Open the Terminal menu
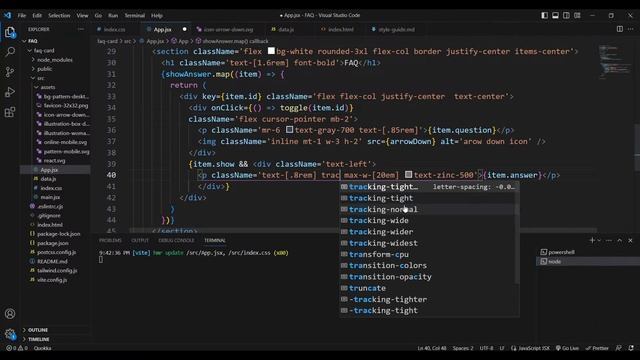This screenshot has height=360, width=640. (x=135, y=16)
